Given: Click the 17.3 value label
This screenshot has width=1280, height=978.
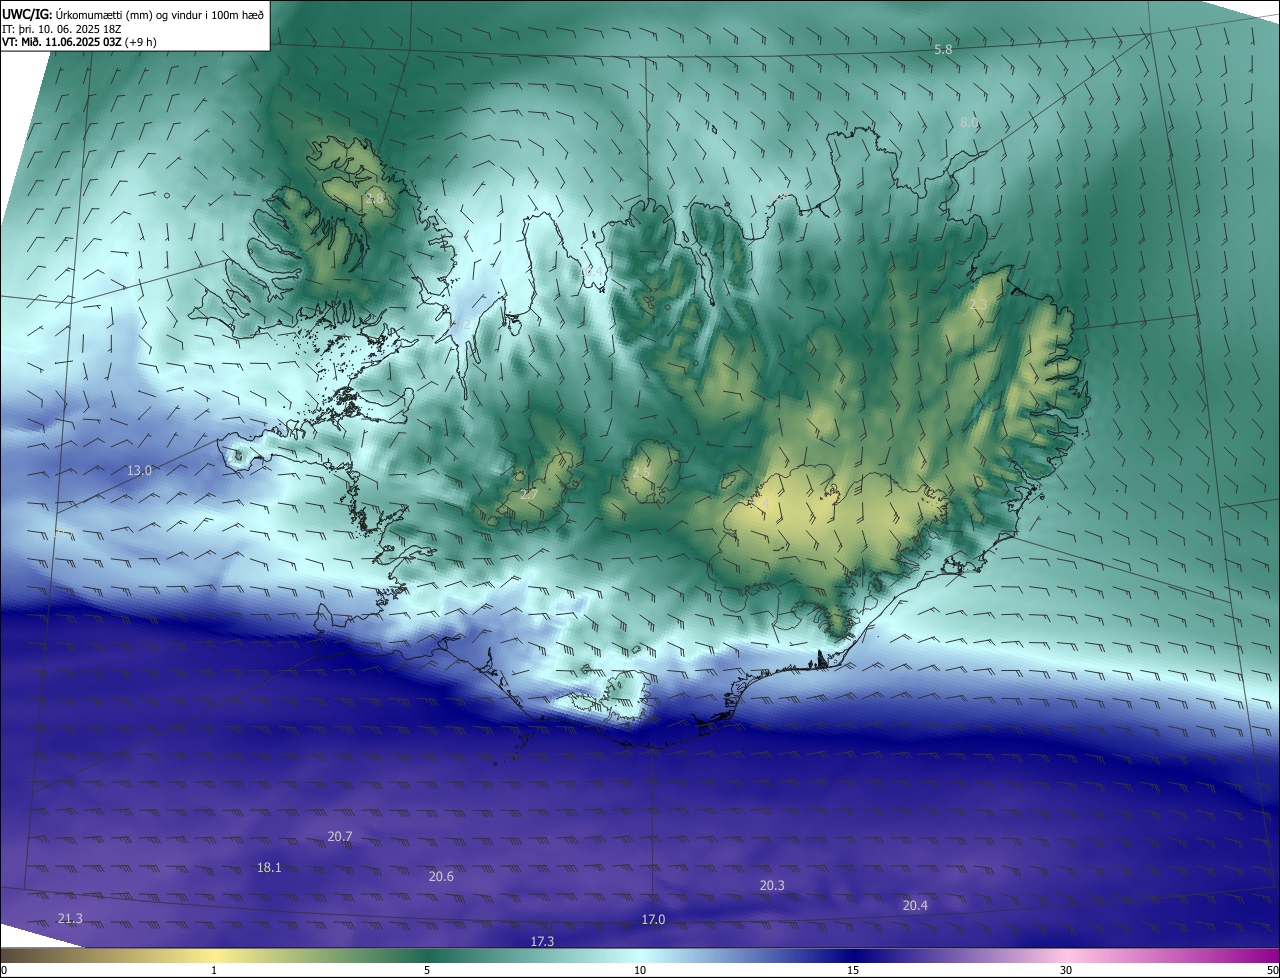Looking at the screenshot, I should tap(542, 941).
